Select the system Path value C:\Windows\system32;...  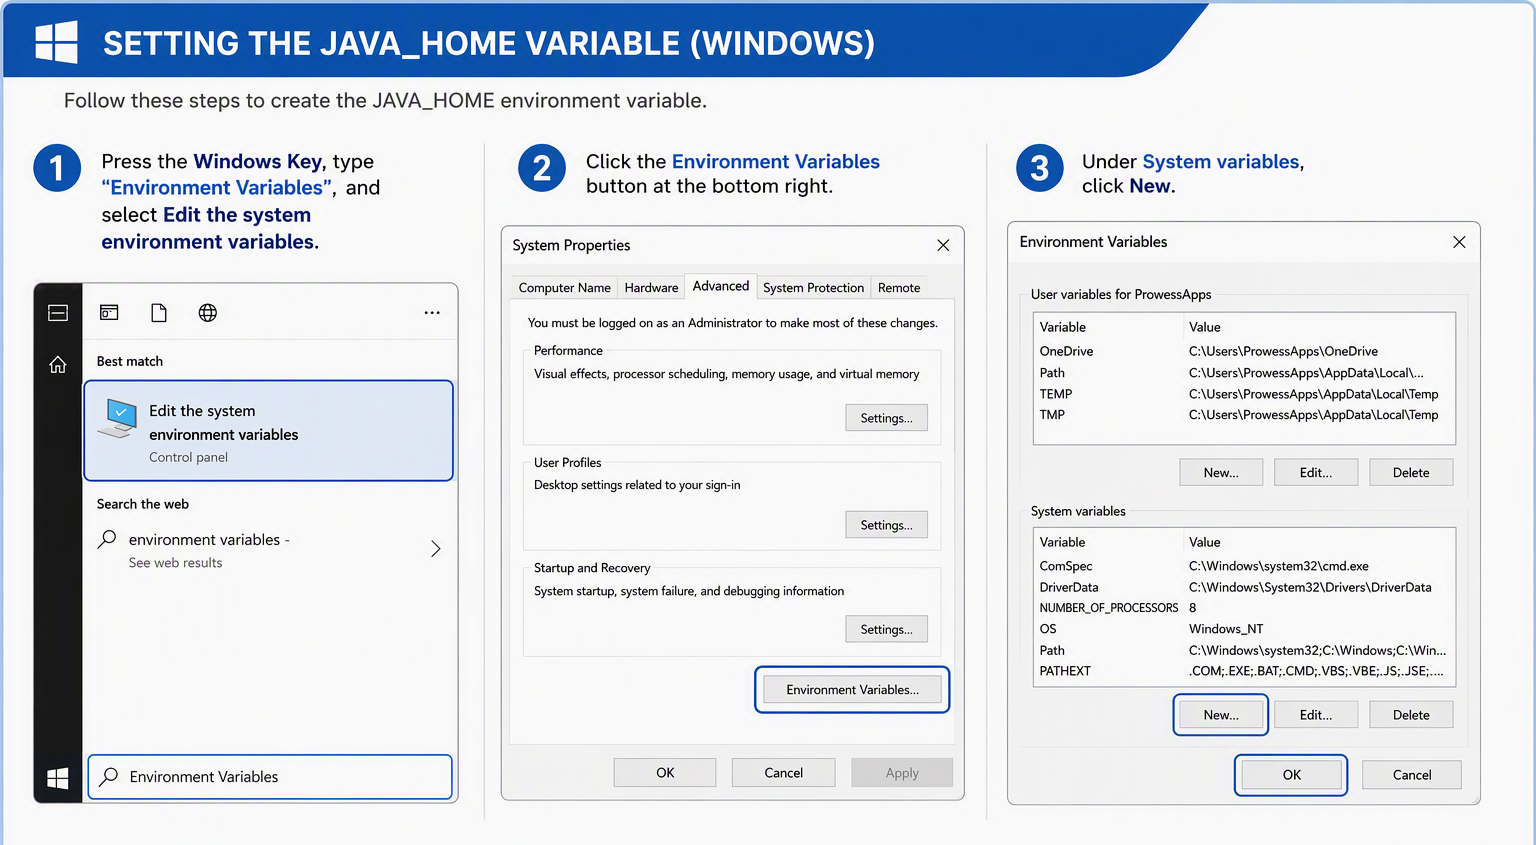pos(1317,650)
